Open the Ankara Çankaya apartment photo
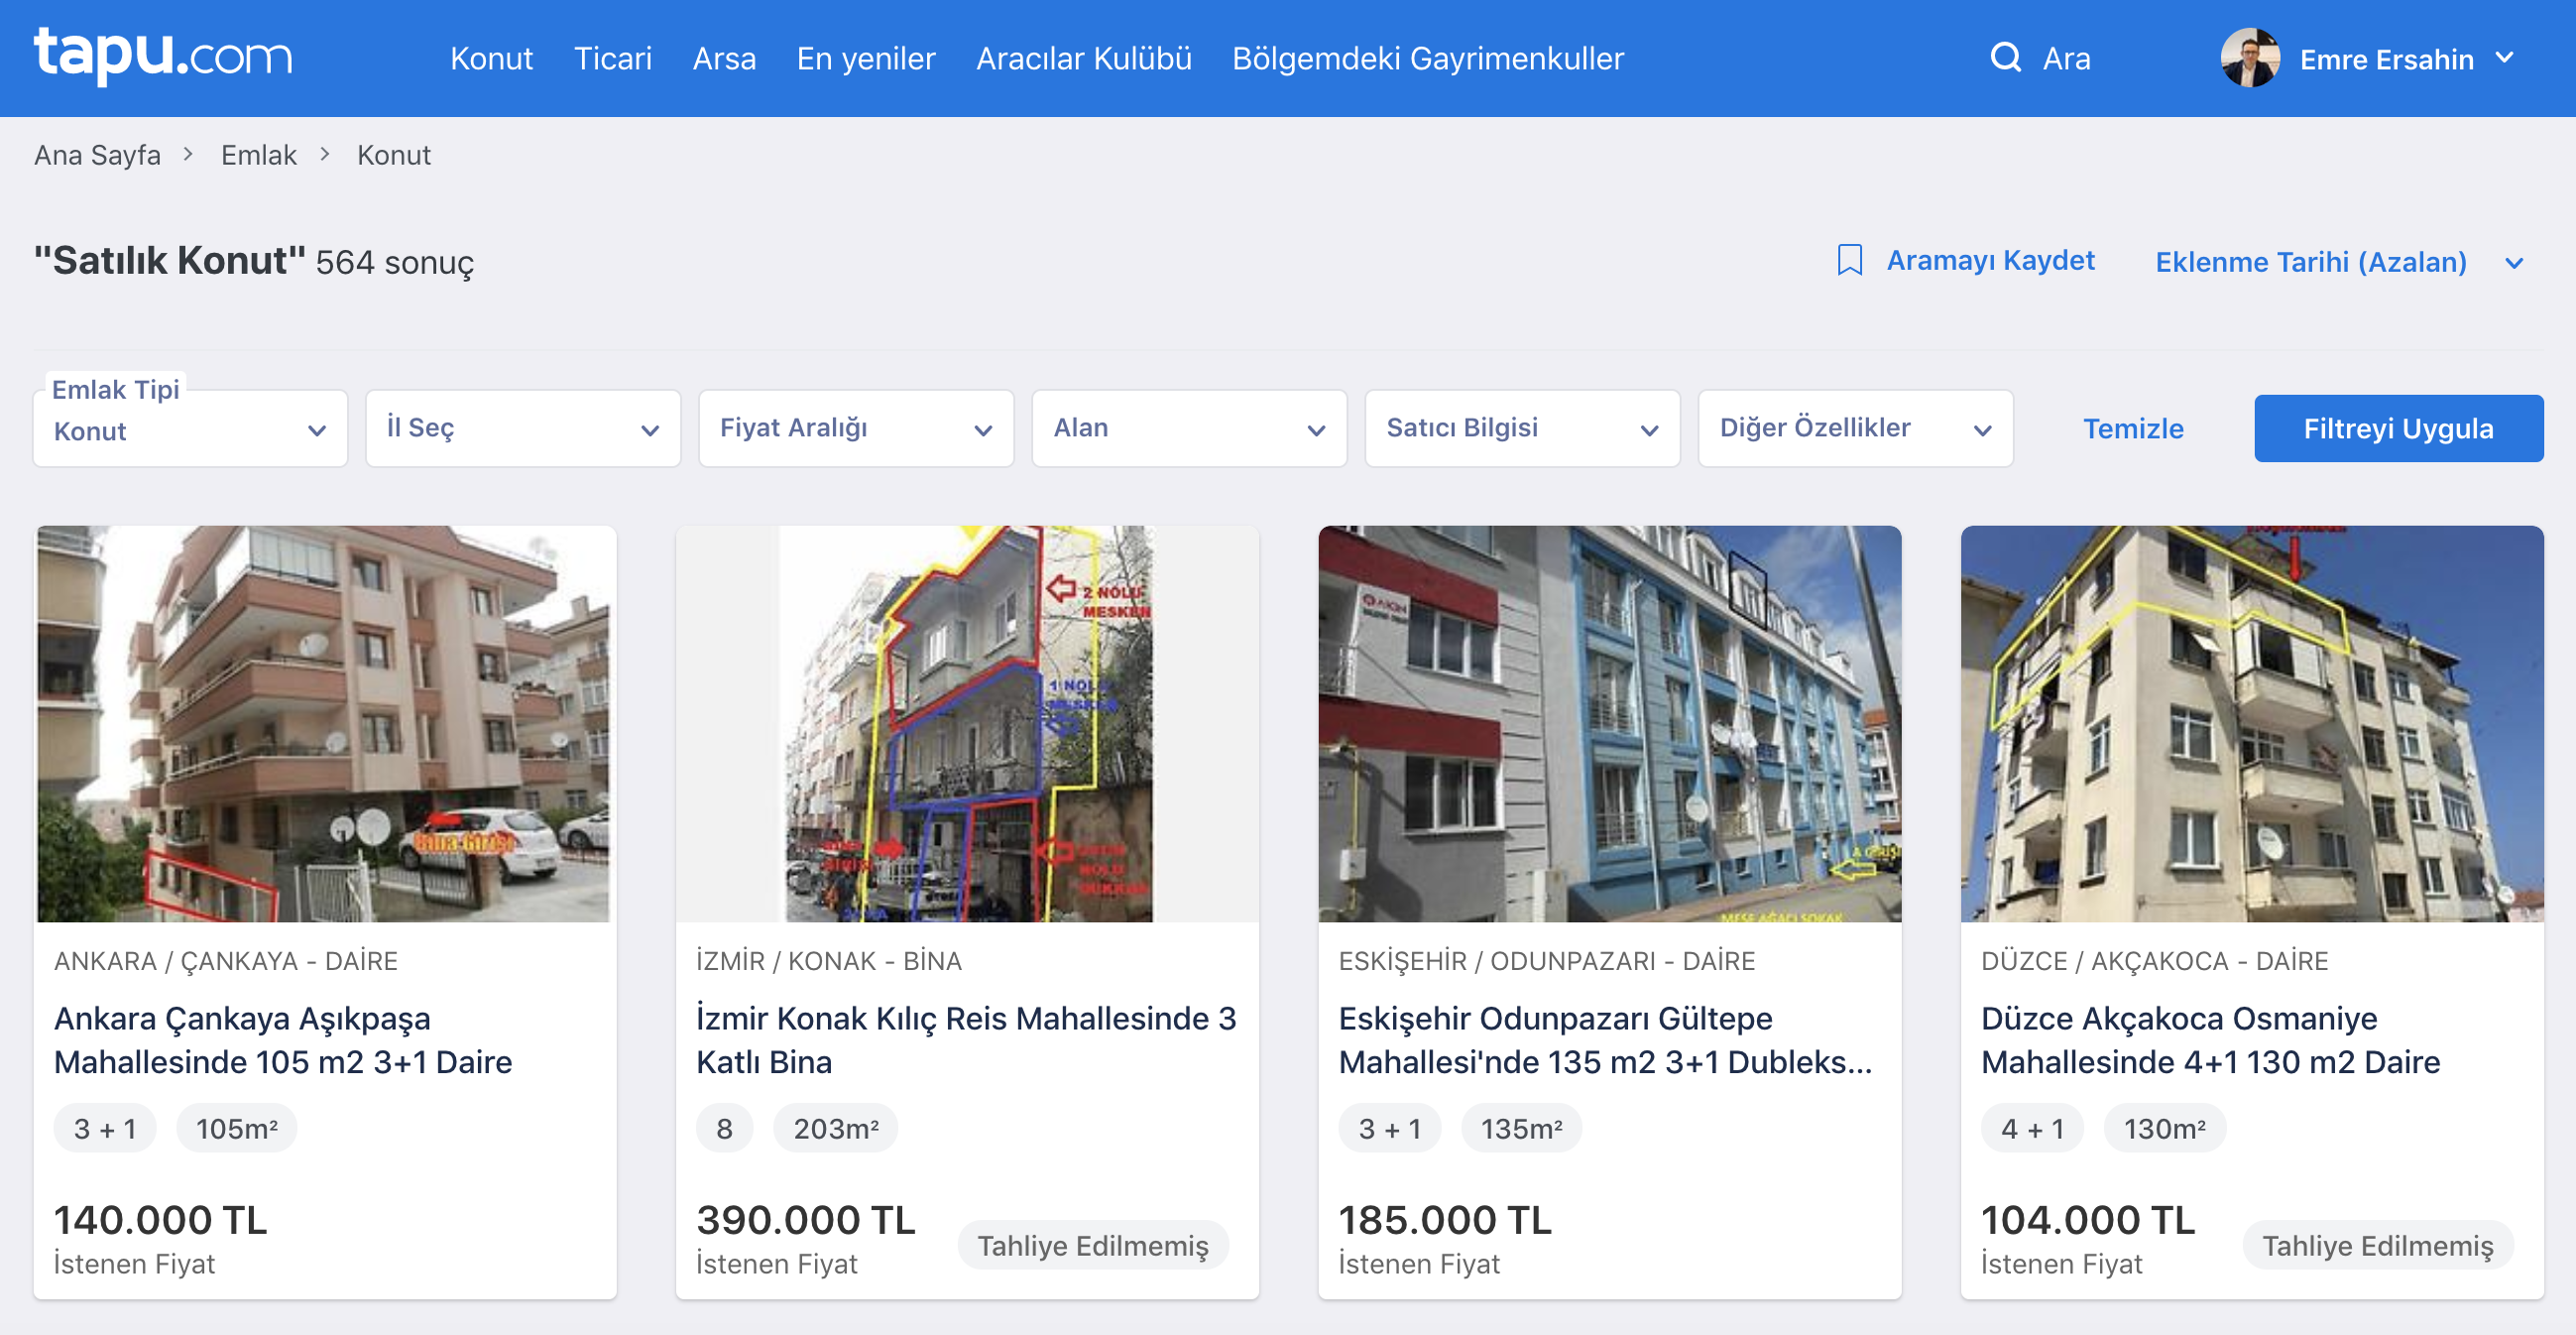 point(324,723)
